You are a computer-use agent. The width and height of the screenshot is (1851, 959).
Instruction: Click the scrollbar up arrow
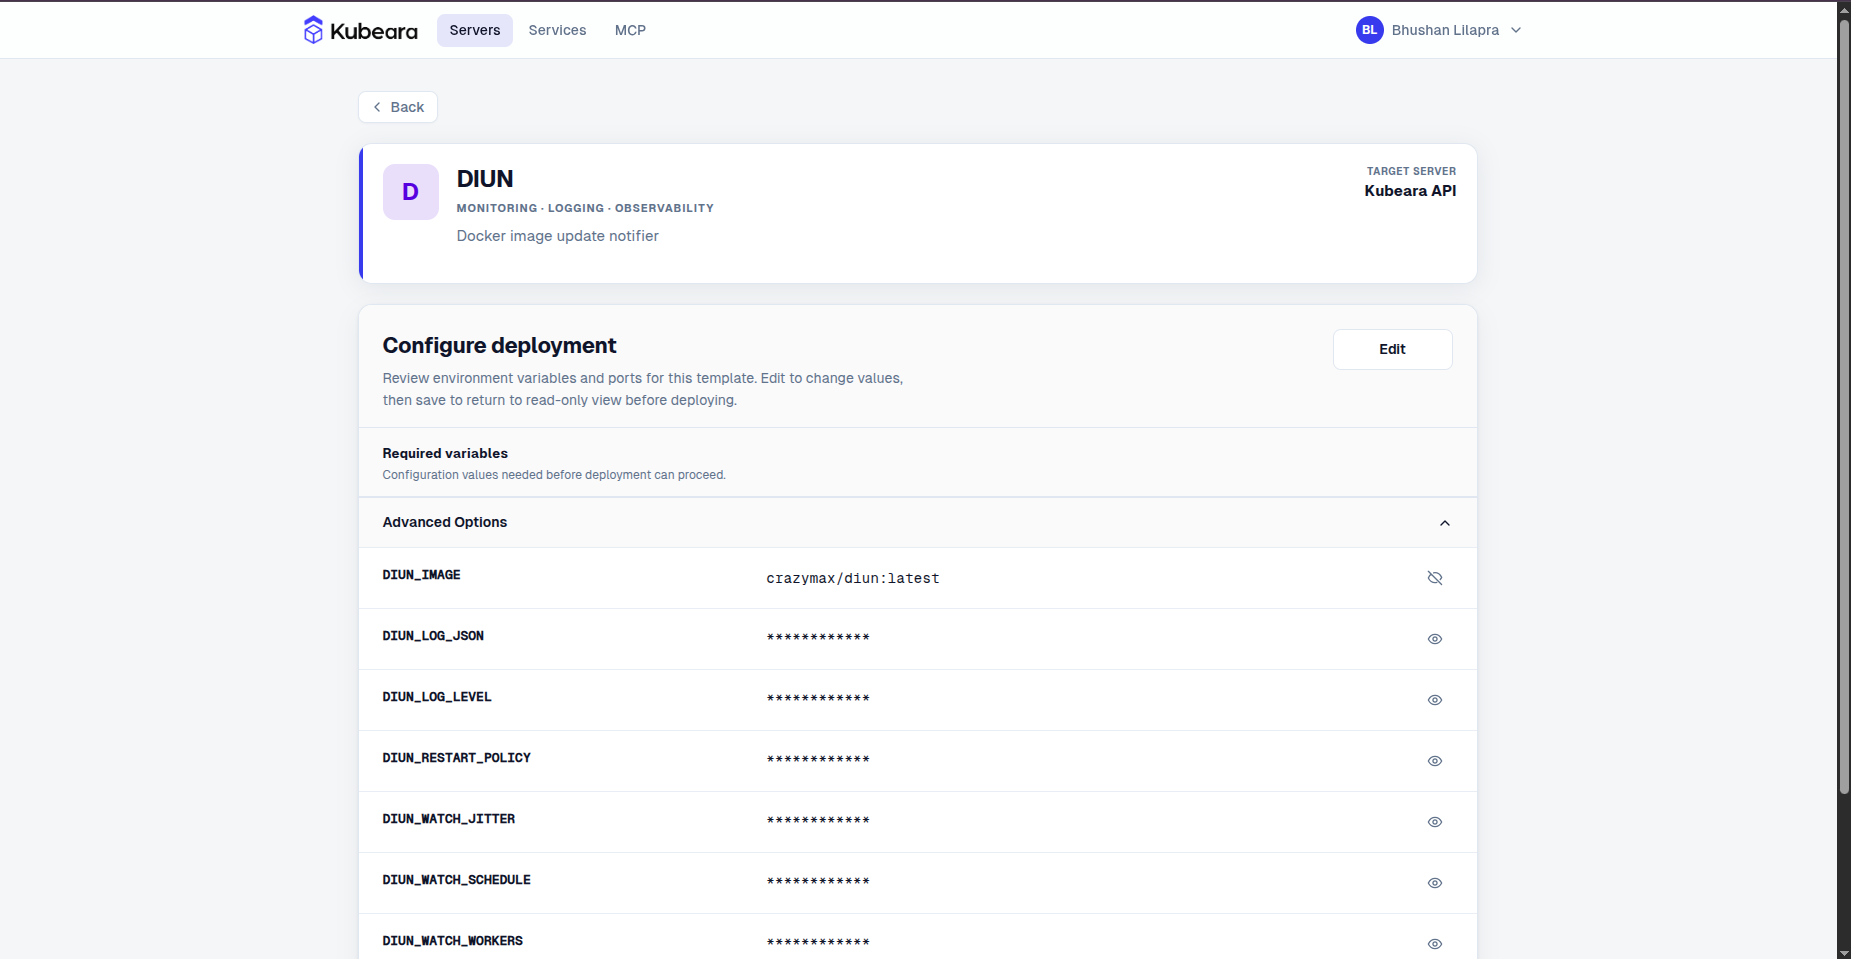click(x=1844, y=8)
